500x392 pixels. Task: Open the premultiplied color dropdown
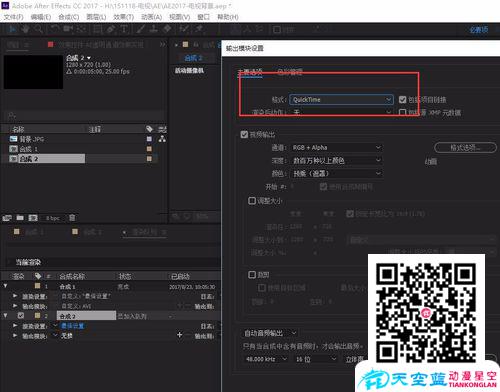pyautogui.click(x=337, y=173)
